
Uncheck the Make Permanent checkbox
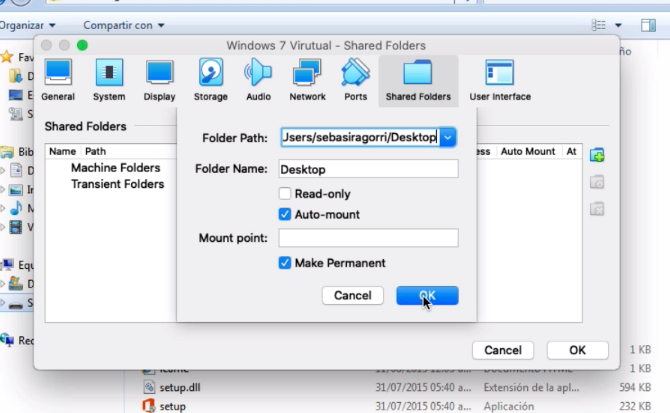pos(285,263)
